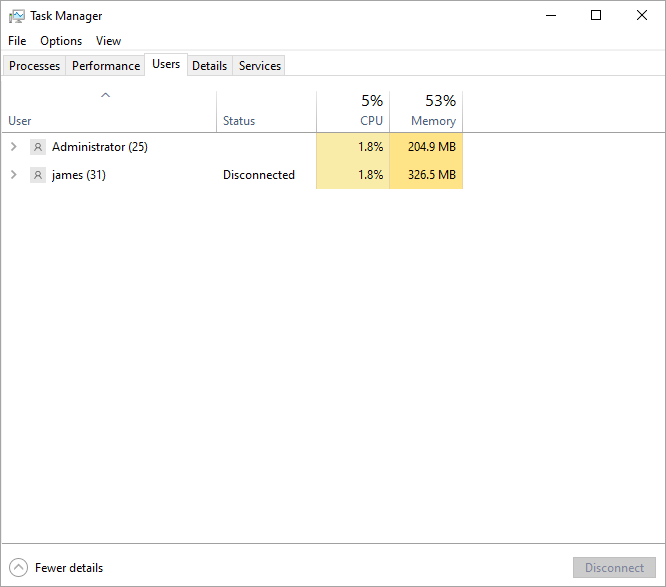Sort by the Memory column header
Screen dimensions: 666x587
426,111
